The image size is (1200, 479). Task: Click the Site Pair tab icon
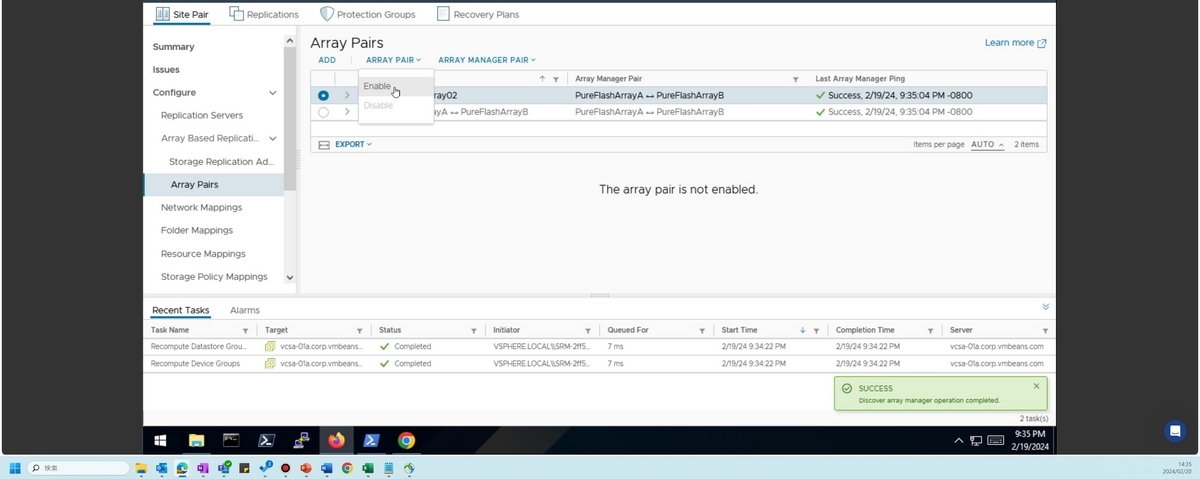point(162,14)
